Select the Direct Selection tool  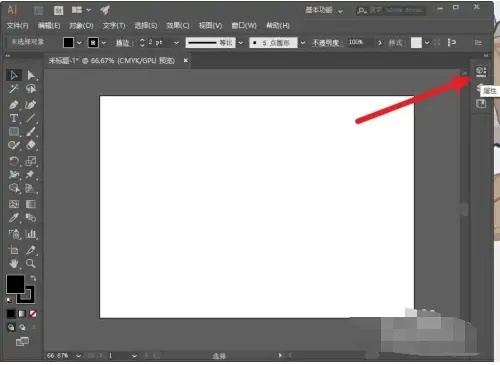pos(31,75)
